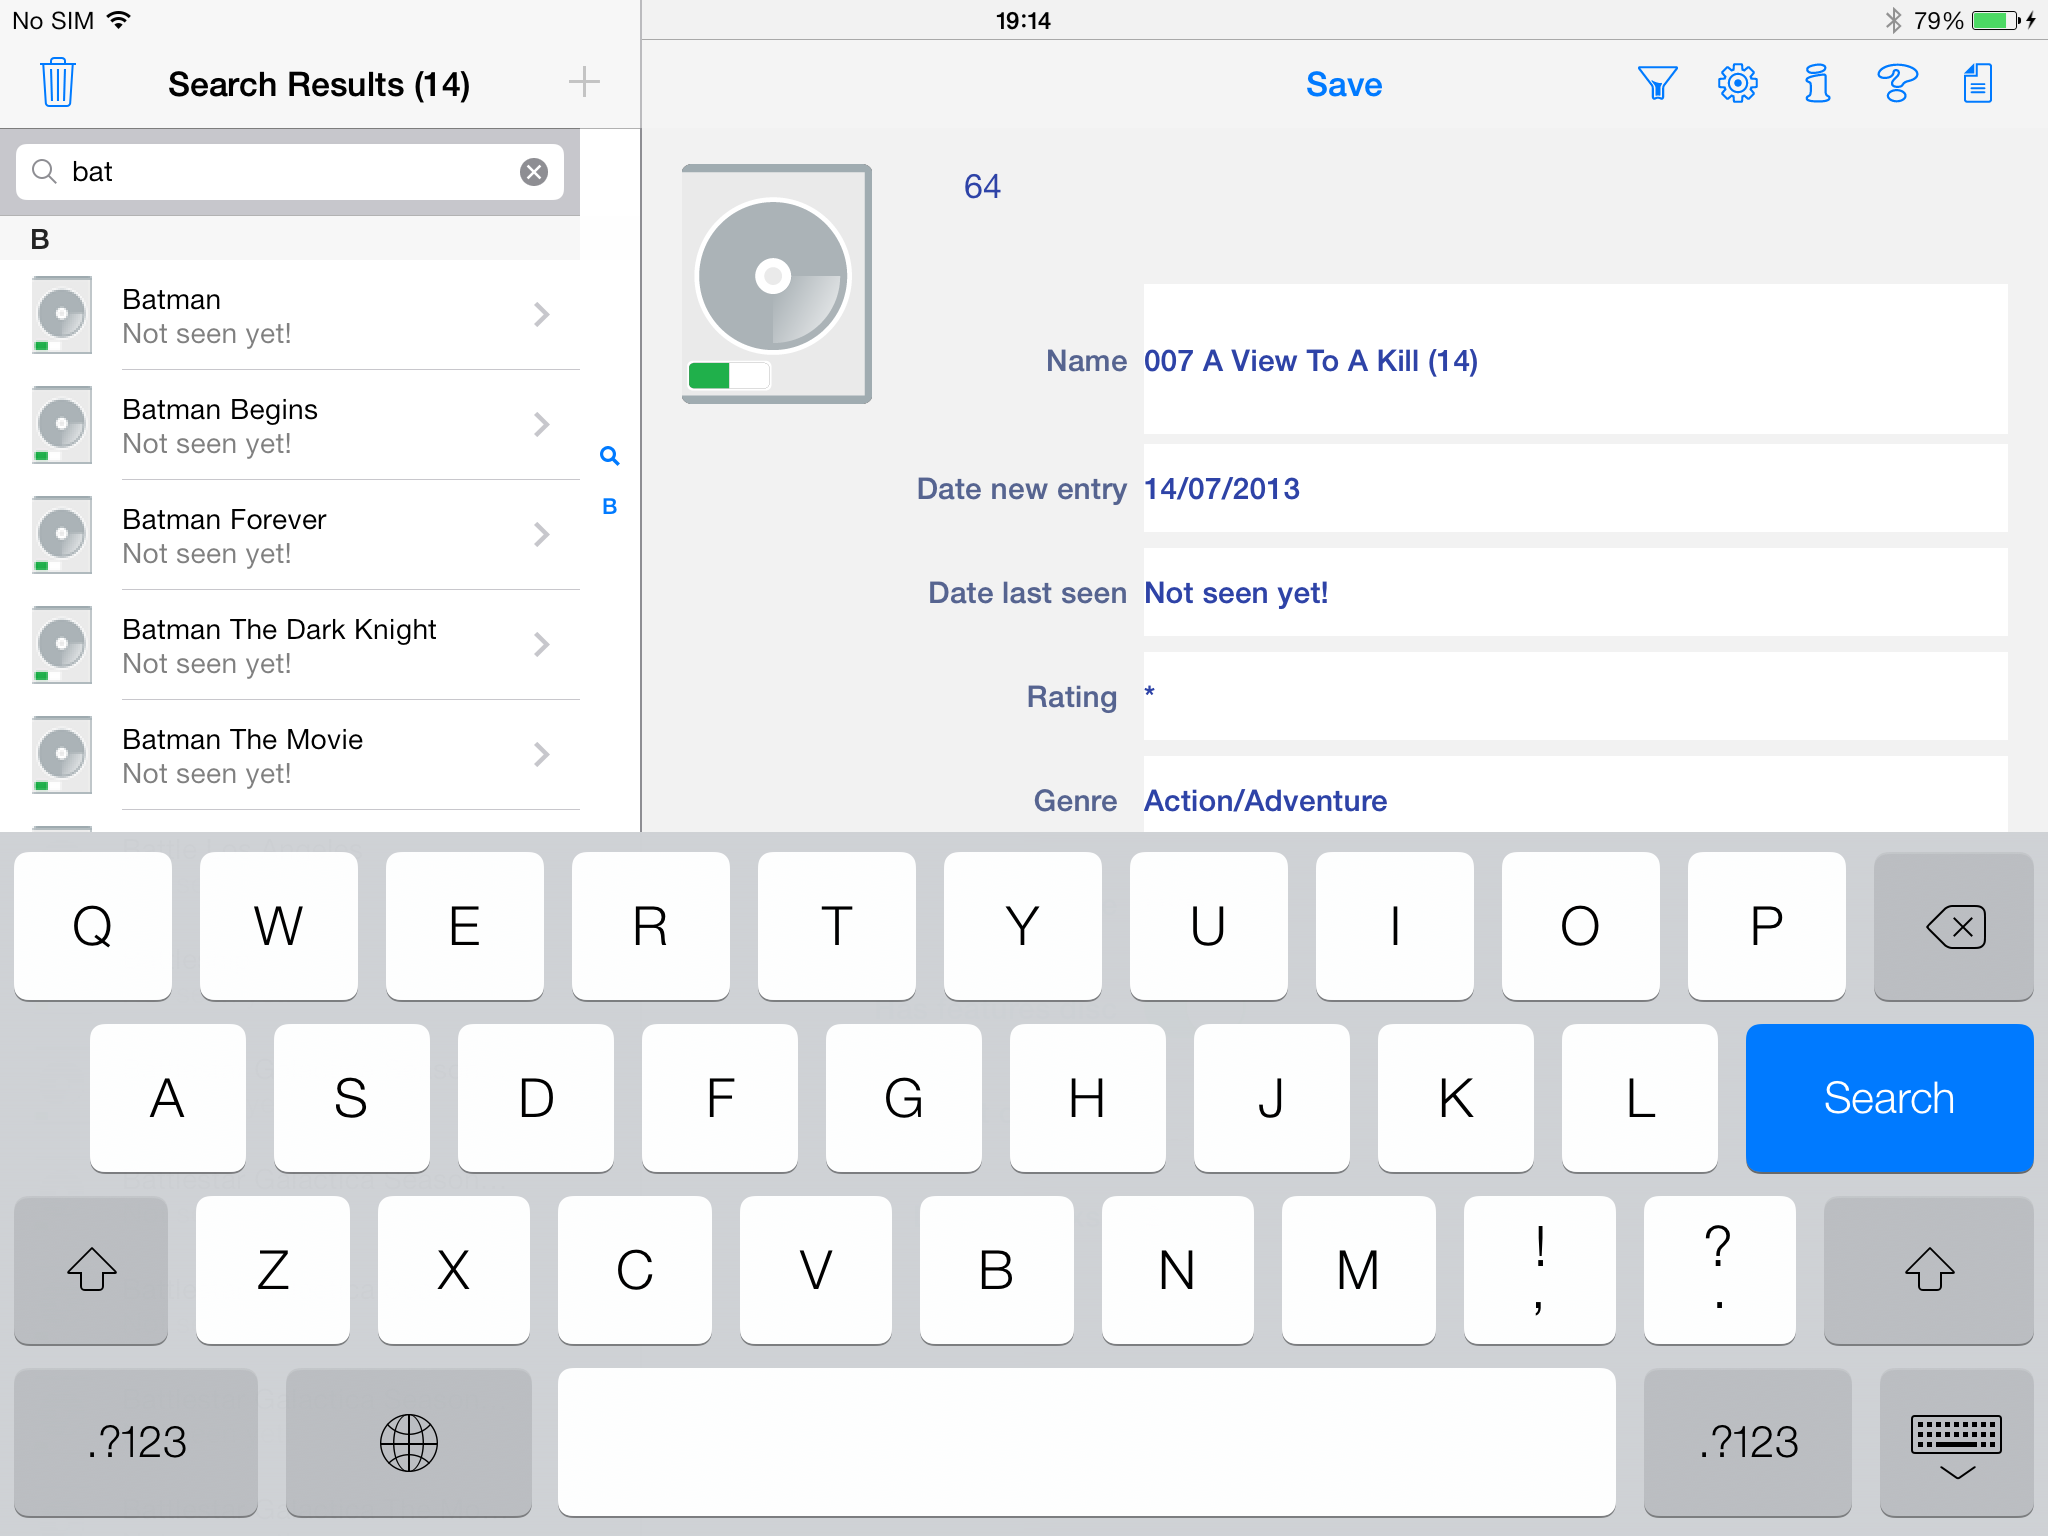Switch keyboard with globe key
Screen dimensions: 2048x1536
click(408, 1442)
